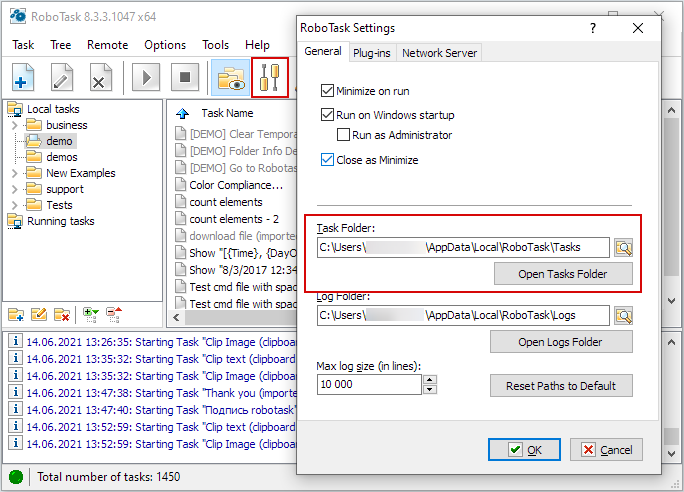
Task: Switch to the Network Server tab
Action: 439,53
